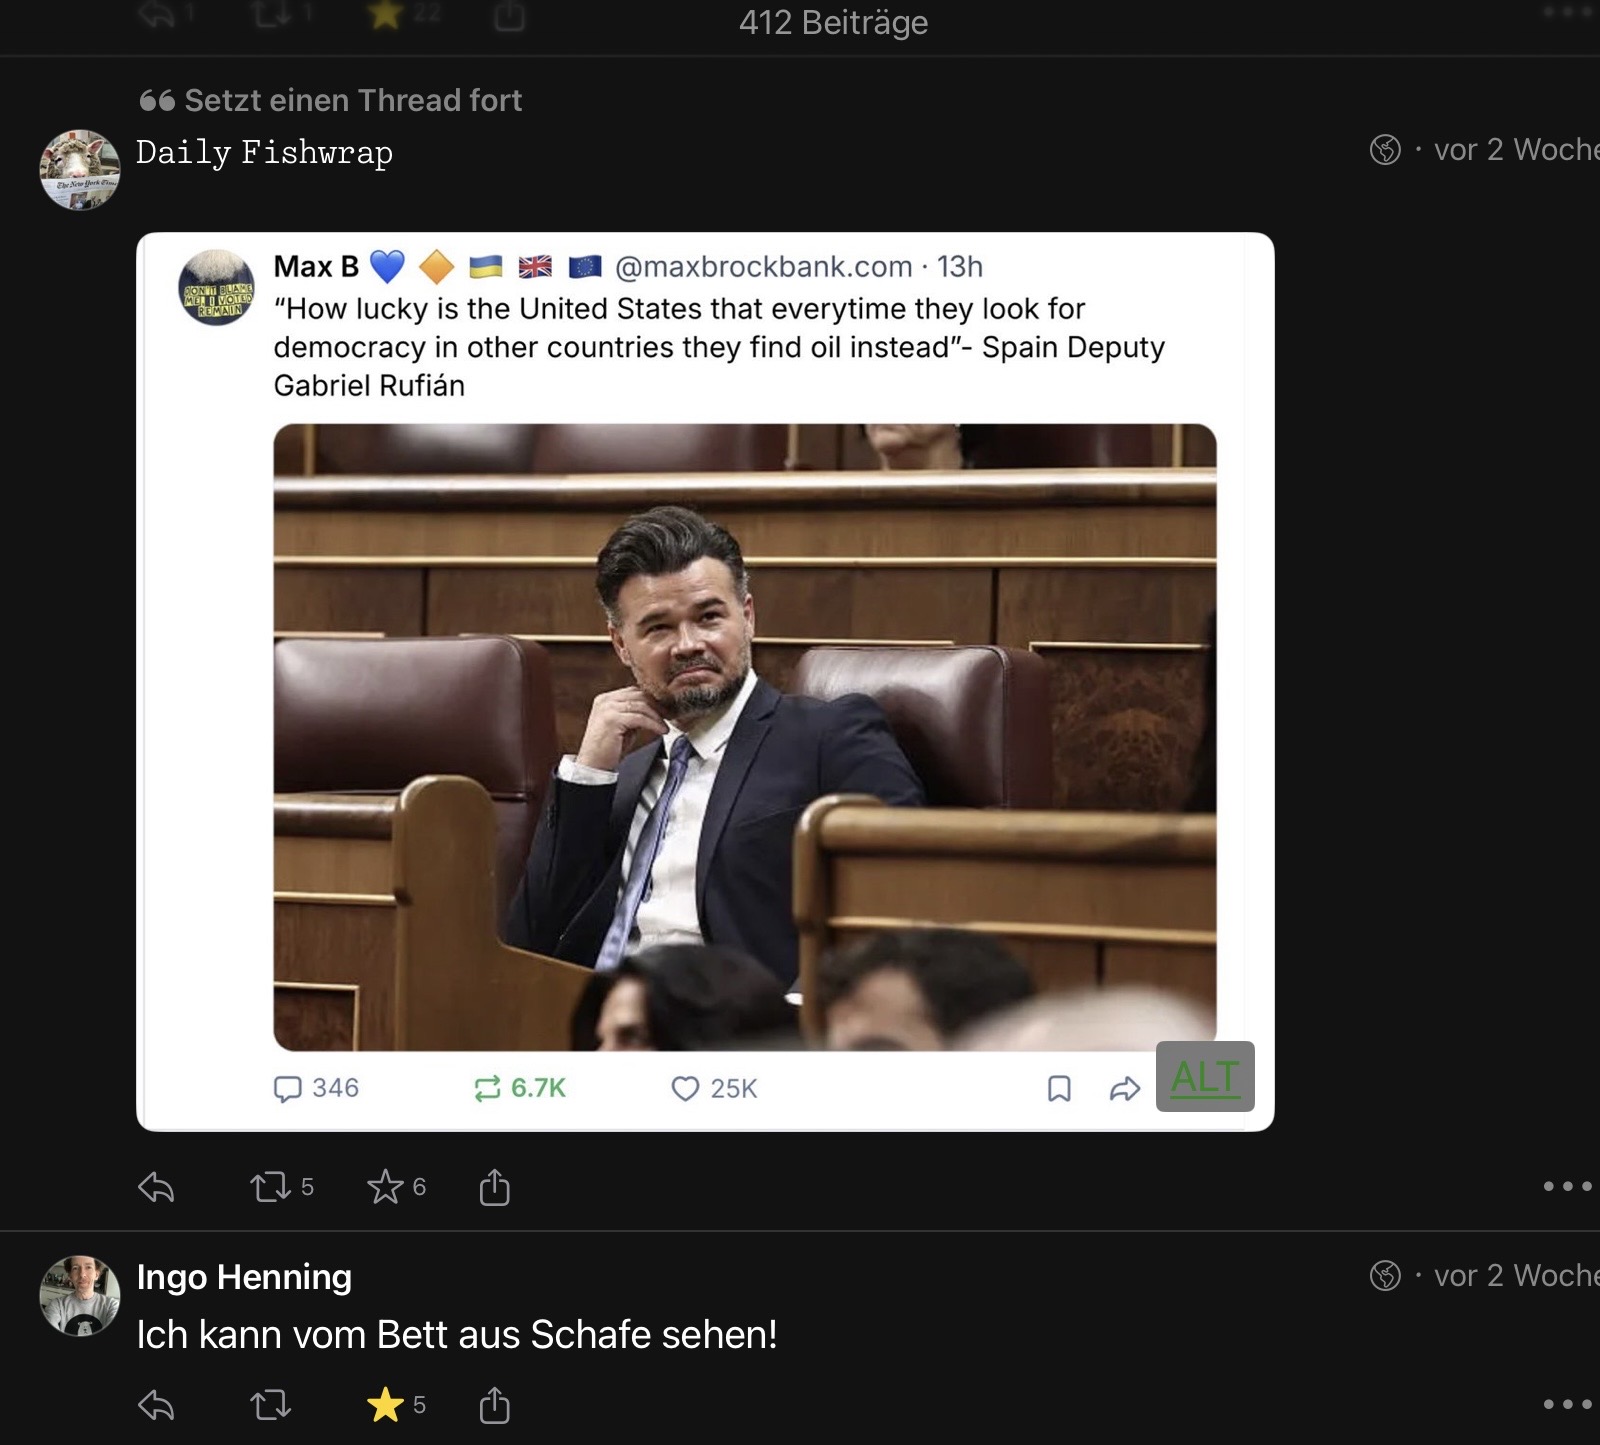Open the Daily Fishwrap account name
The image size is (1600, 1445).
tap(264, 152)
